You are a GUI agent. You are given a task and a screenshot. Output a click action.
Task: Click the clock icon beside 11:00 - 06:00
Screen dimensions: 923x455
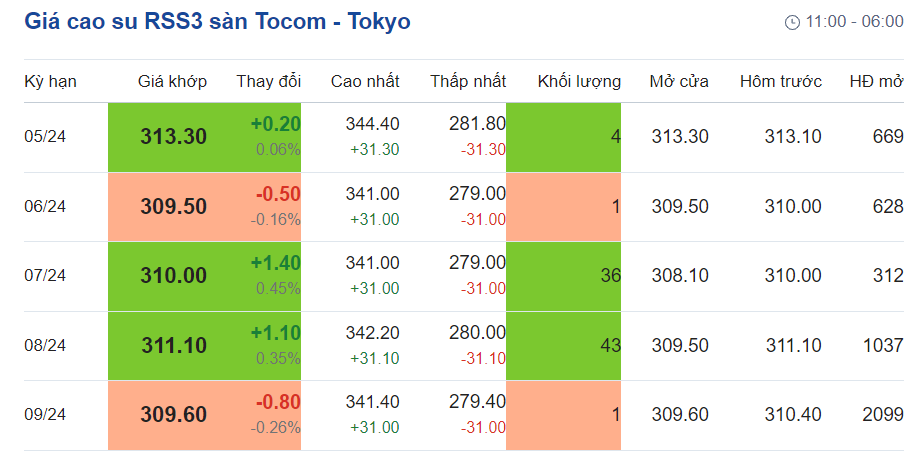pyautogui.click(x=792, y=22)
